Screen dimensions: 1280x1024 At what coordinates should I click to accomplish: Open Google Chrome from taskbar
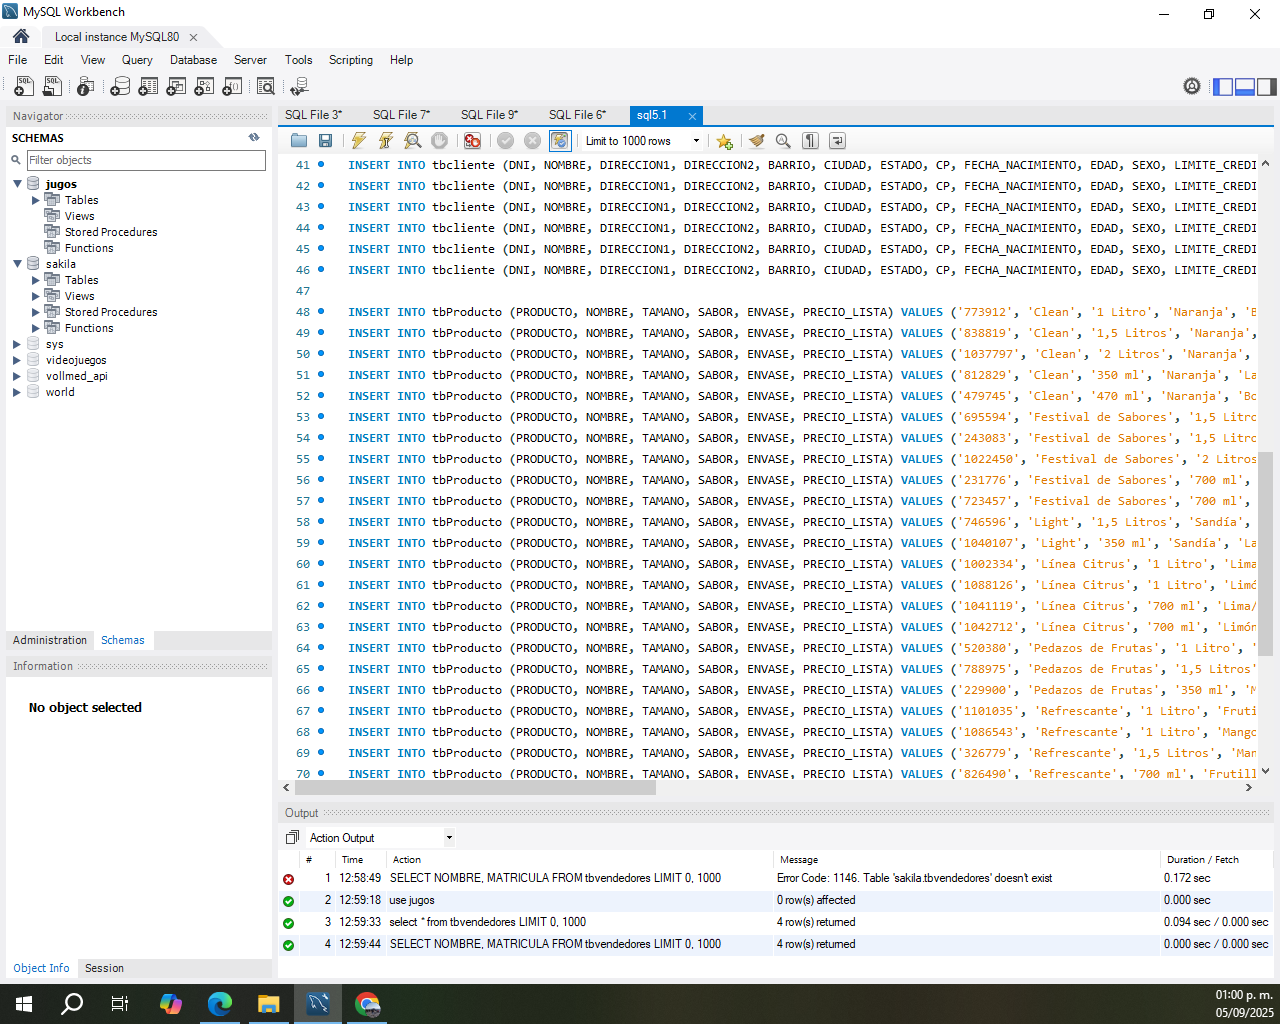click(x=367, y=1004)
